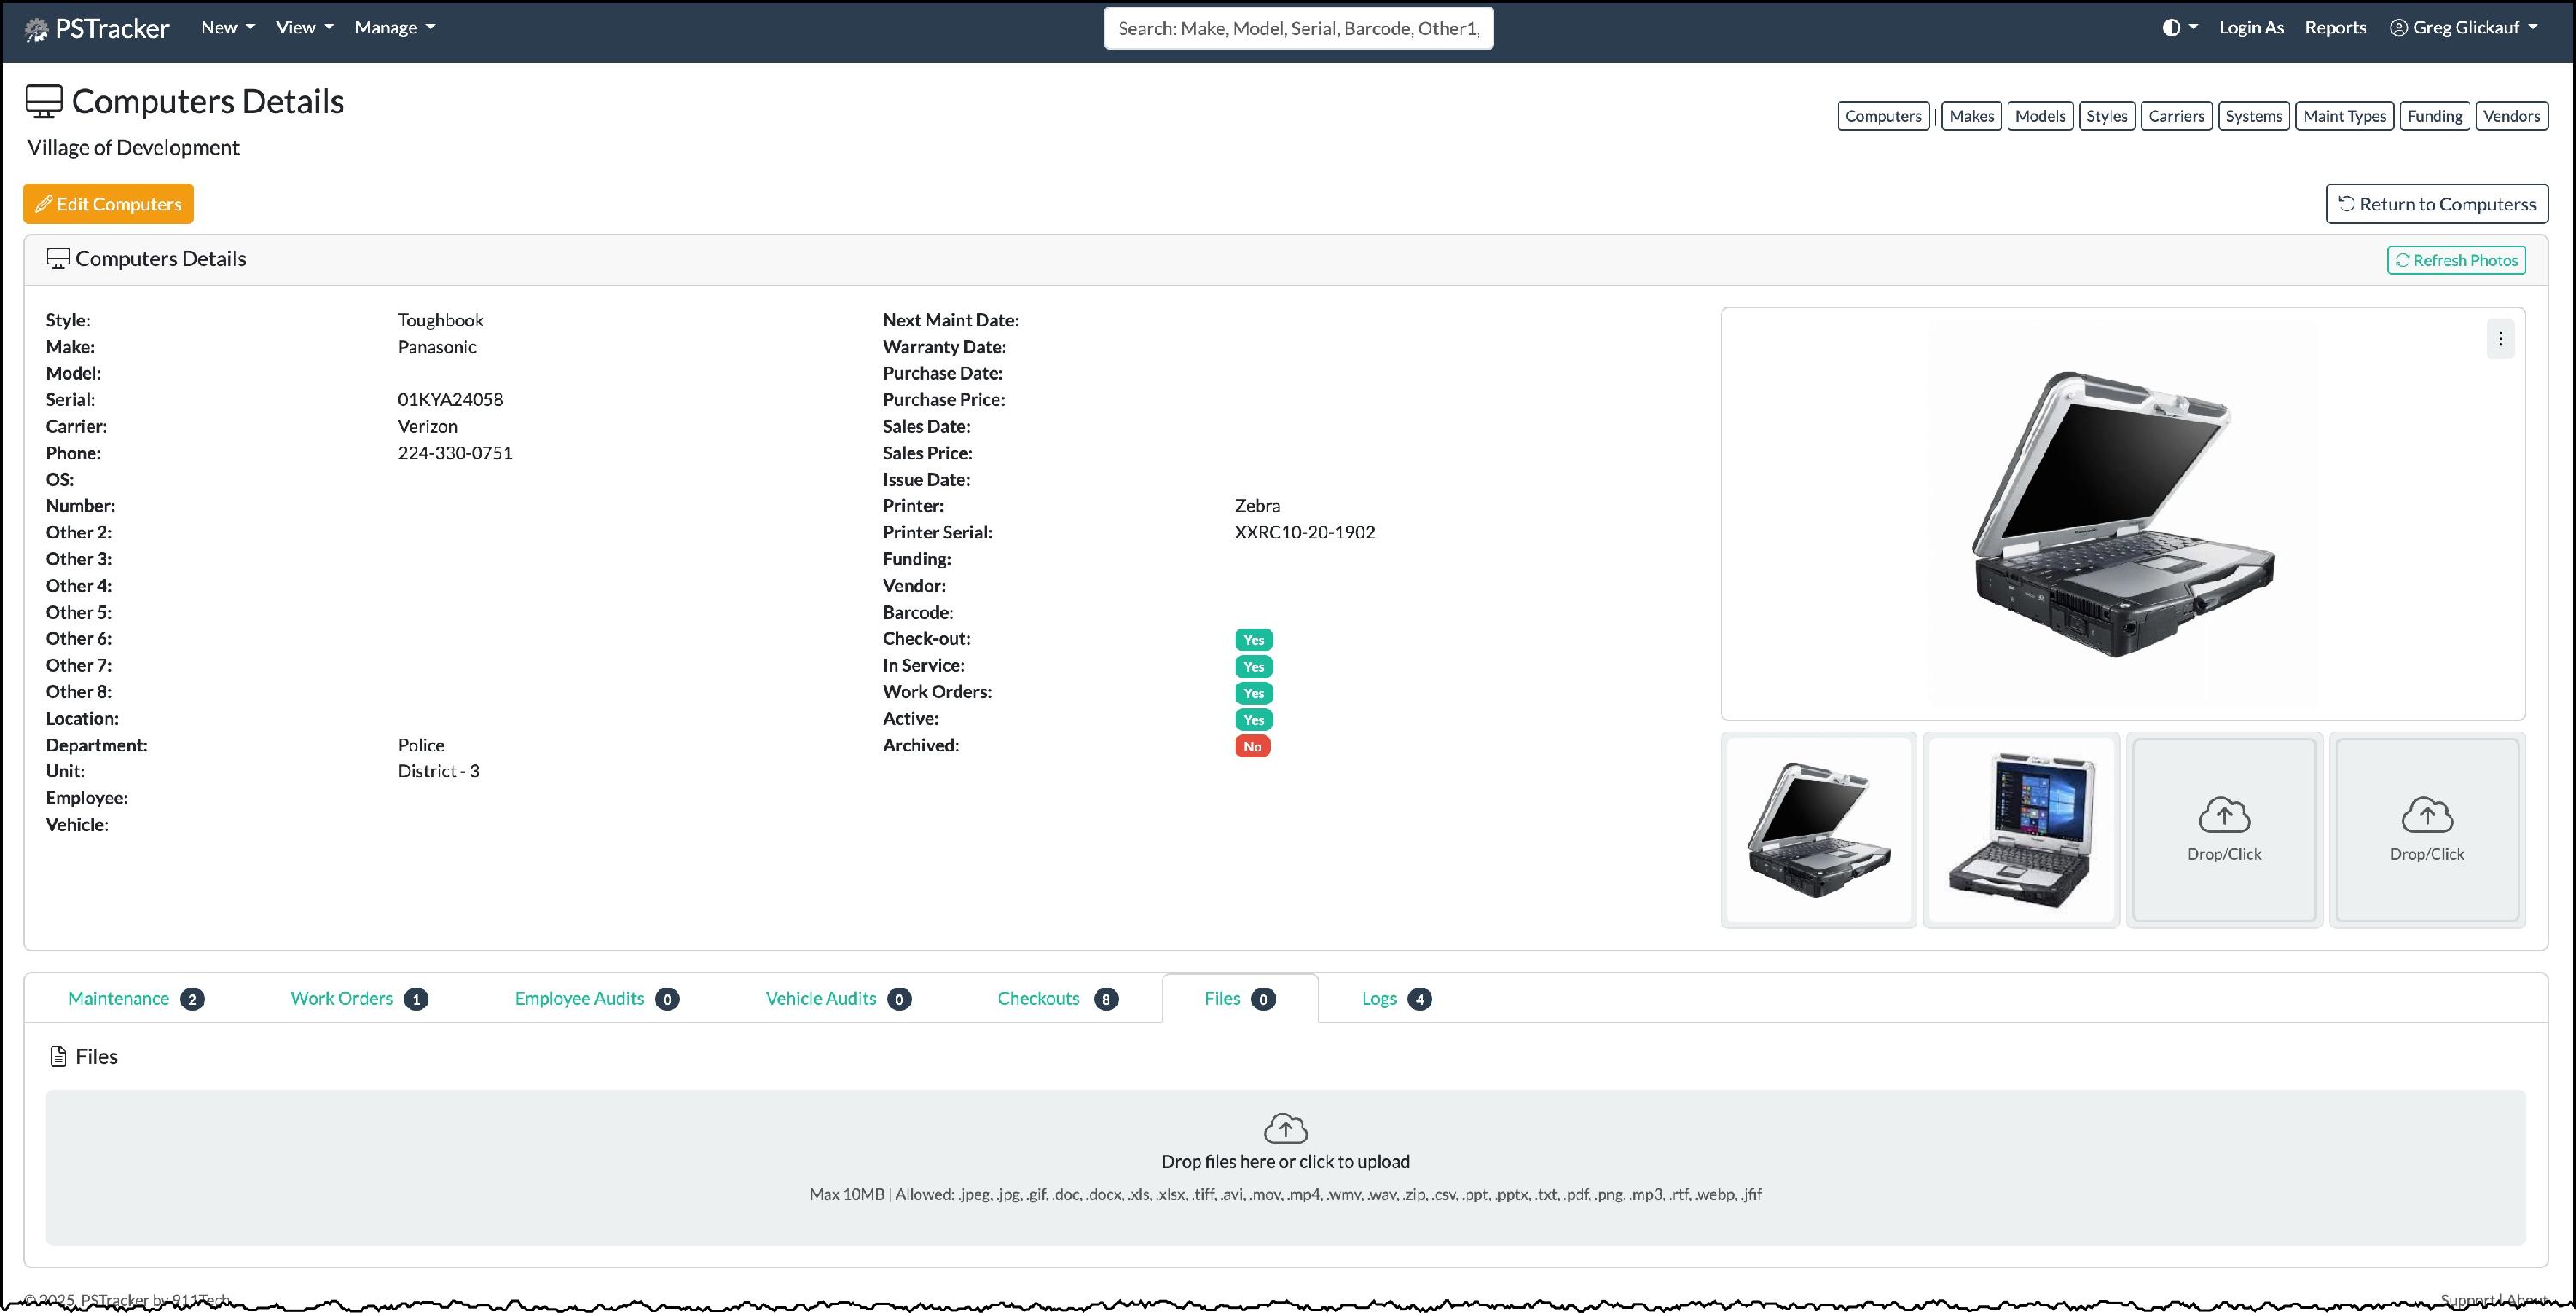
Task: Expand the New menu
Action: pyautogui.click(x=227, y=28)
